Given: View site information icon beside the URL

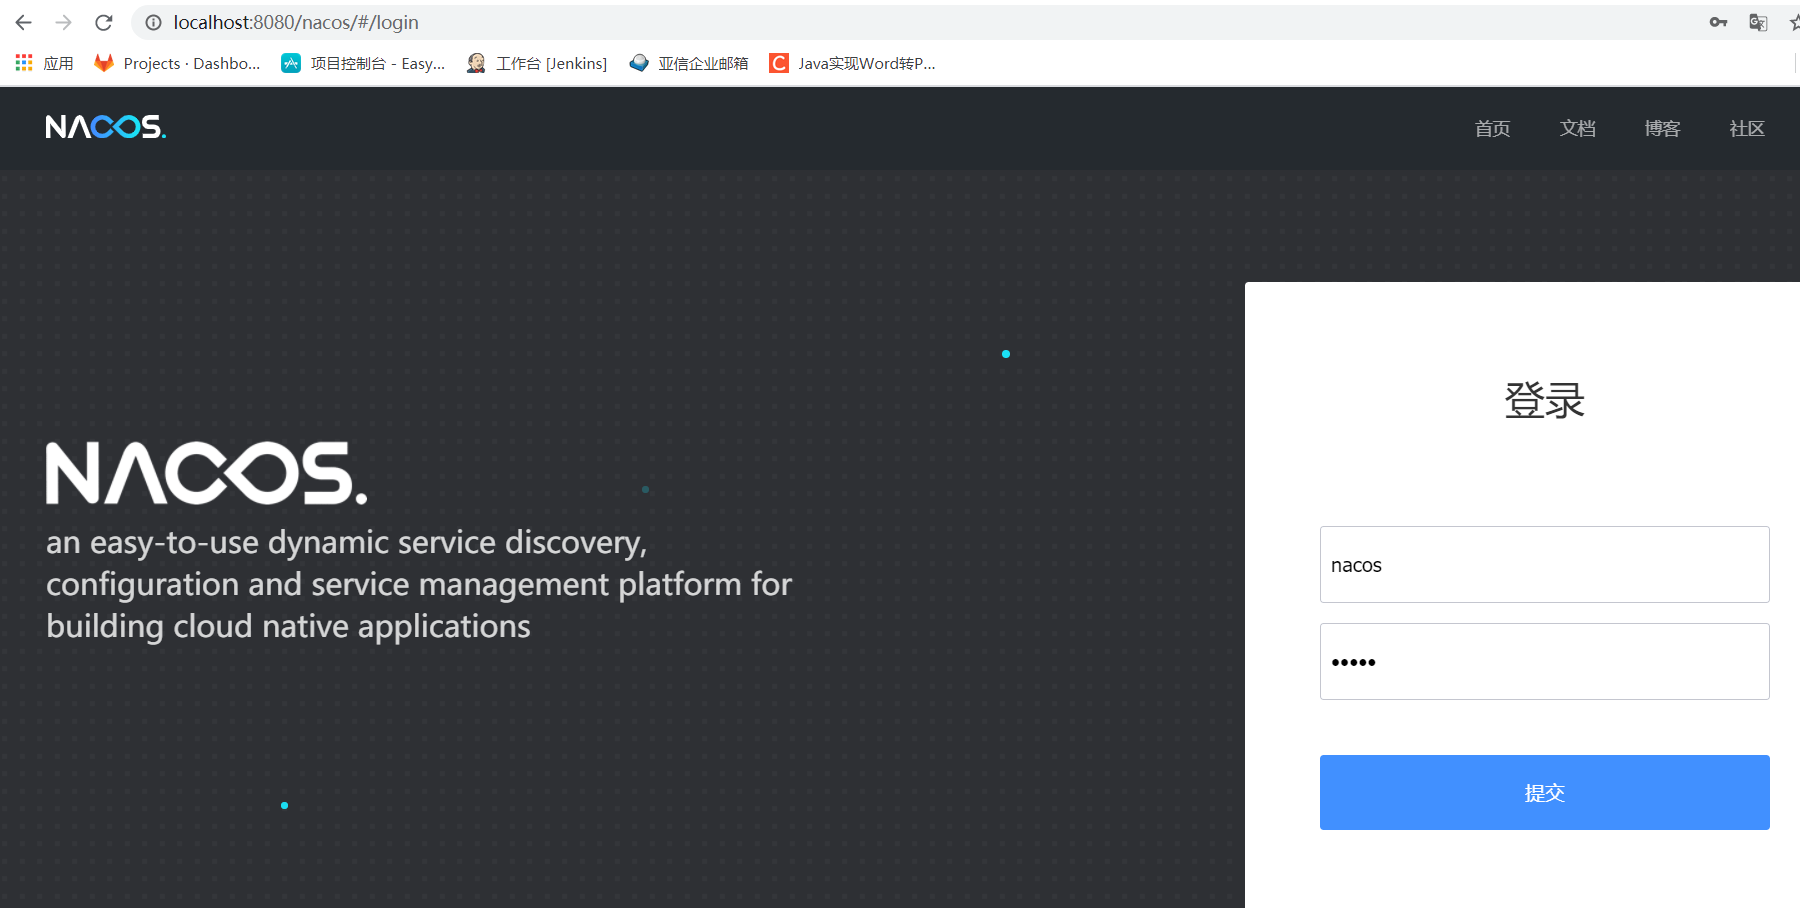Looking at the screenshot, I should (153, 22).
